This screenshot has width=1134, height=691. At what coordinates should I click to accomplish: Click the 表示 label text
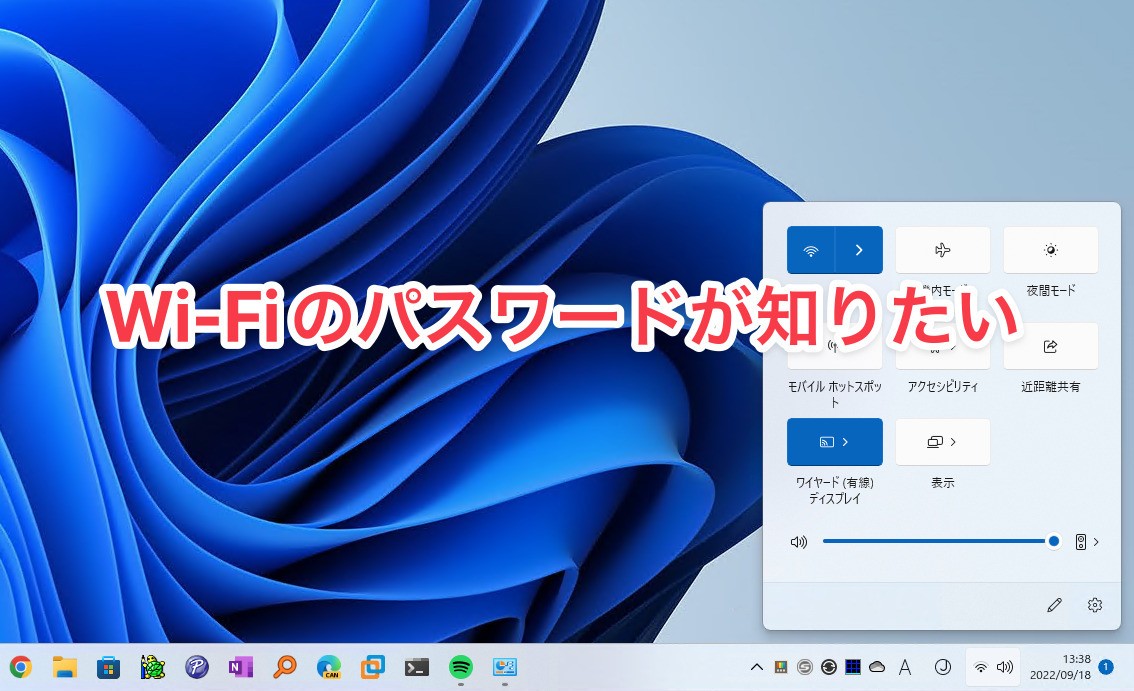point(942,483)
